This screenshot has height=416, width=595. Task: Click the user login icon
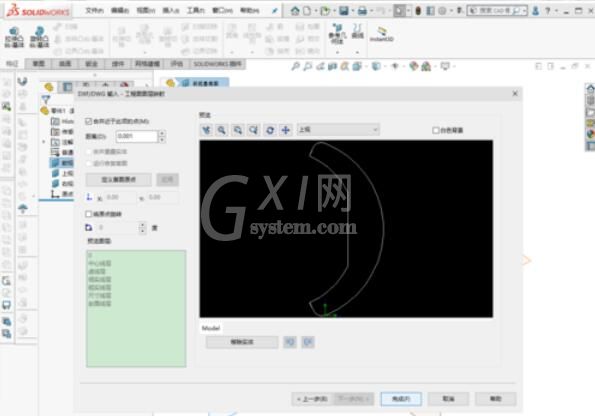point(535,11)
